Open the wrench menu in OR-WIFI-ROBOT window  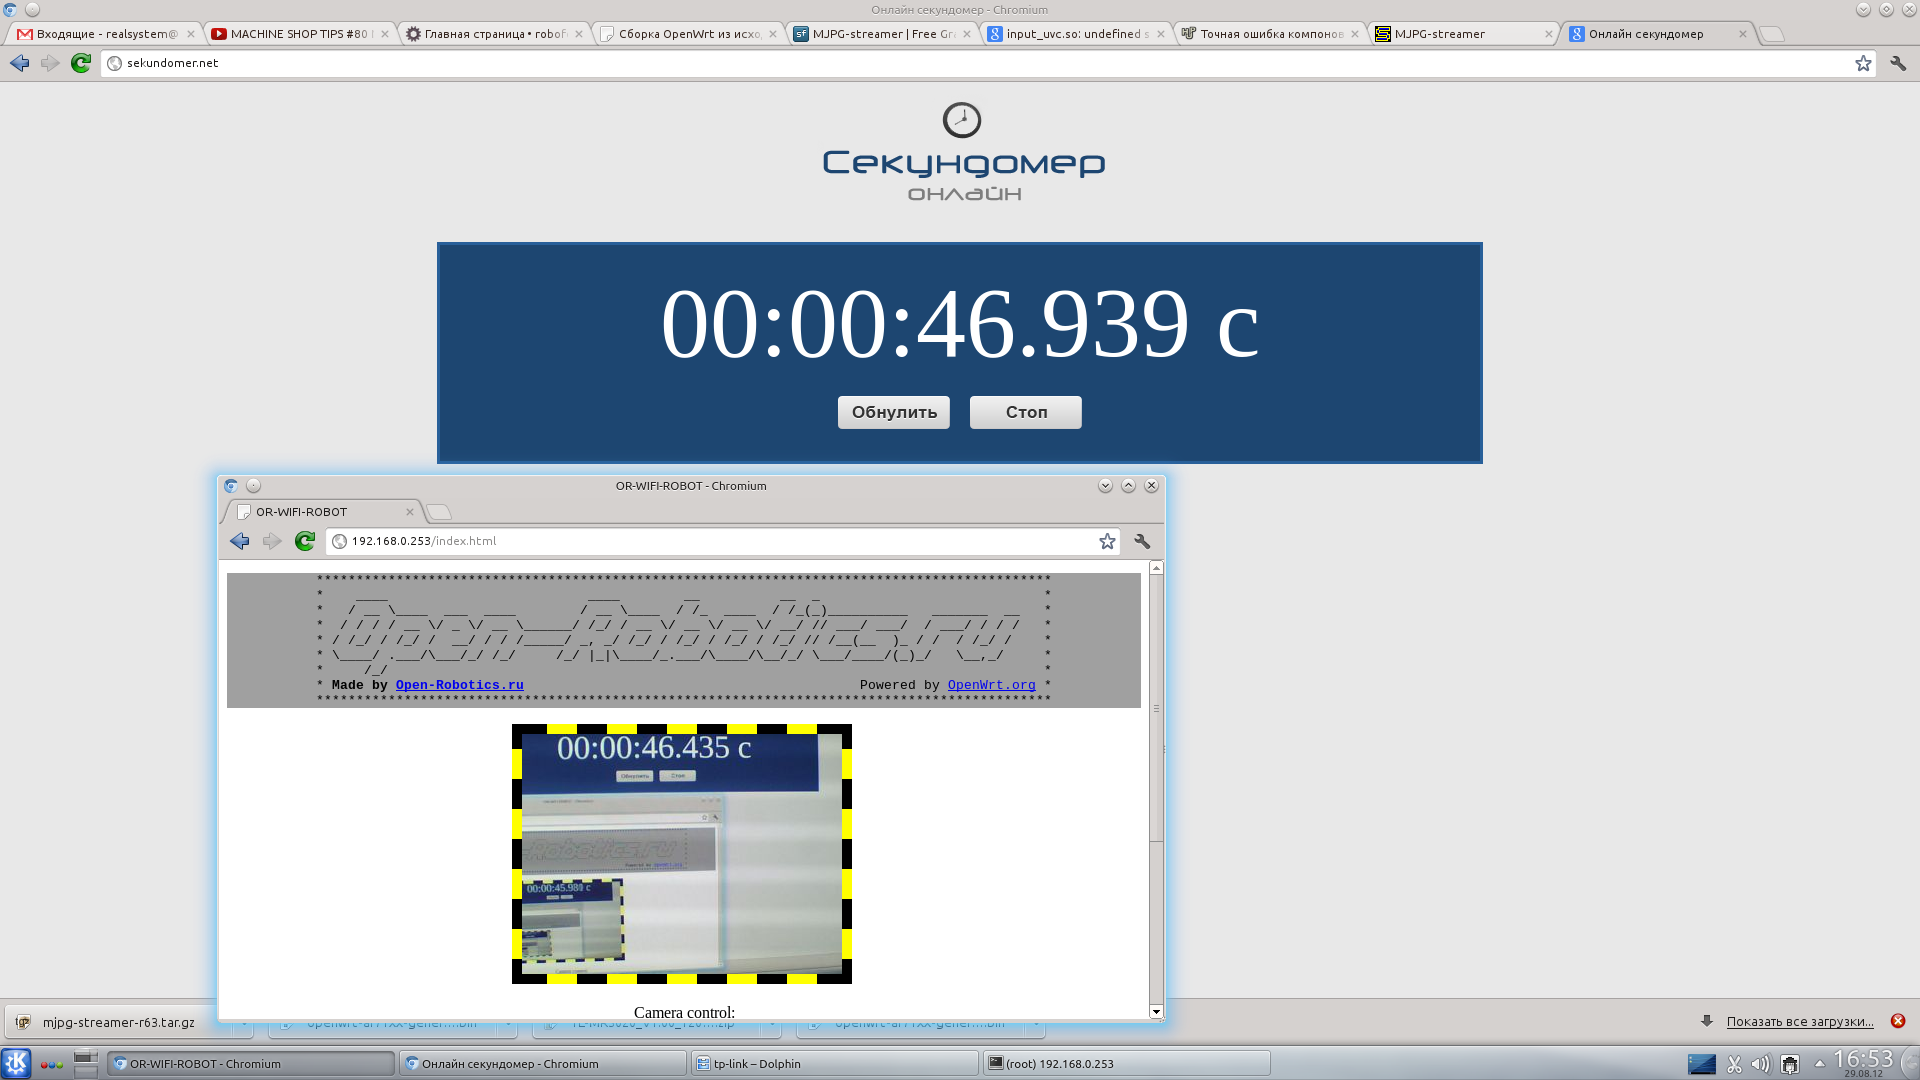coord(1142,541)
